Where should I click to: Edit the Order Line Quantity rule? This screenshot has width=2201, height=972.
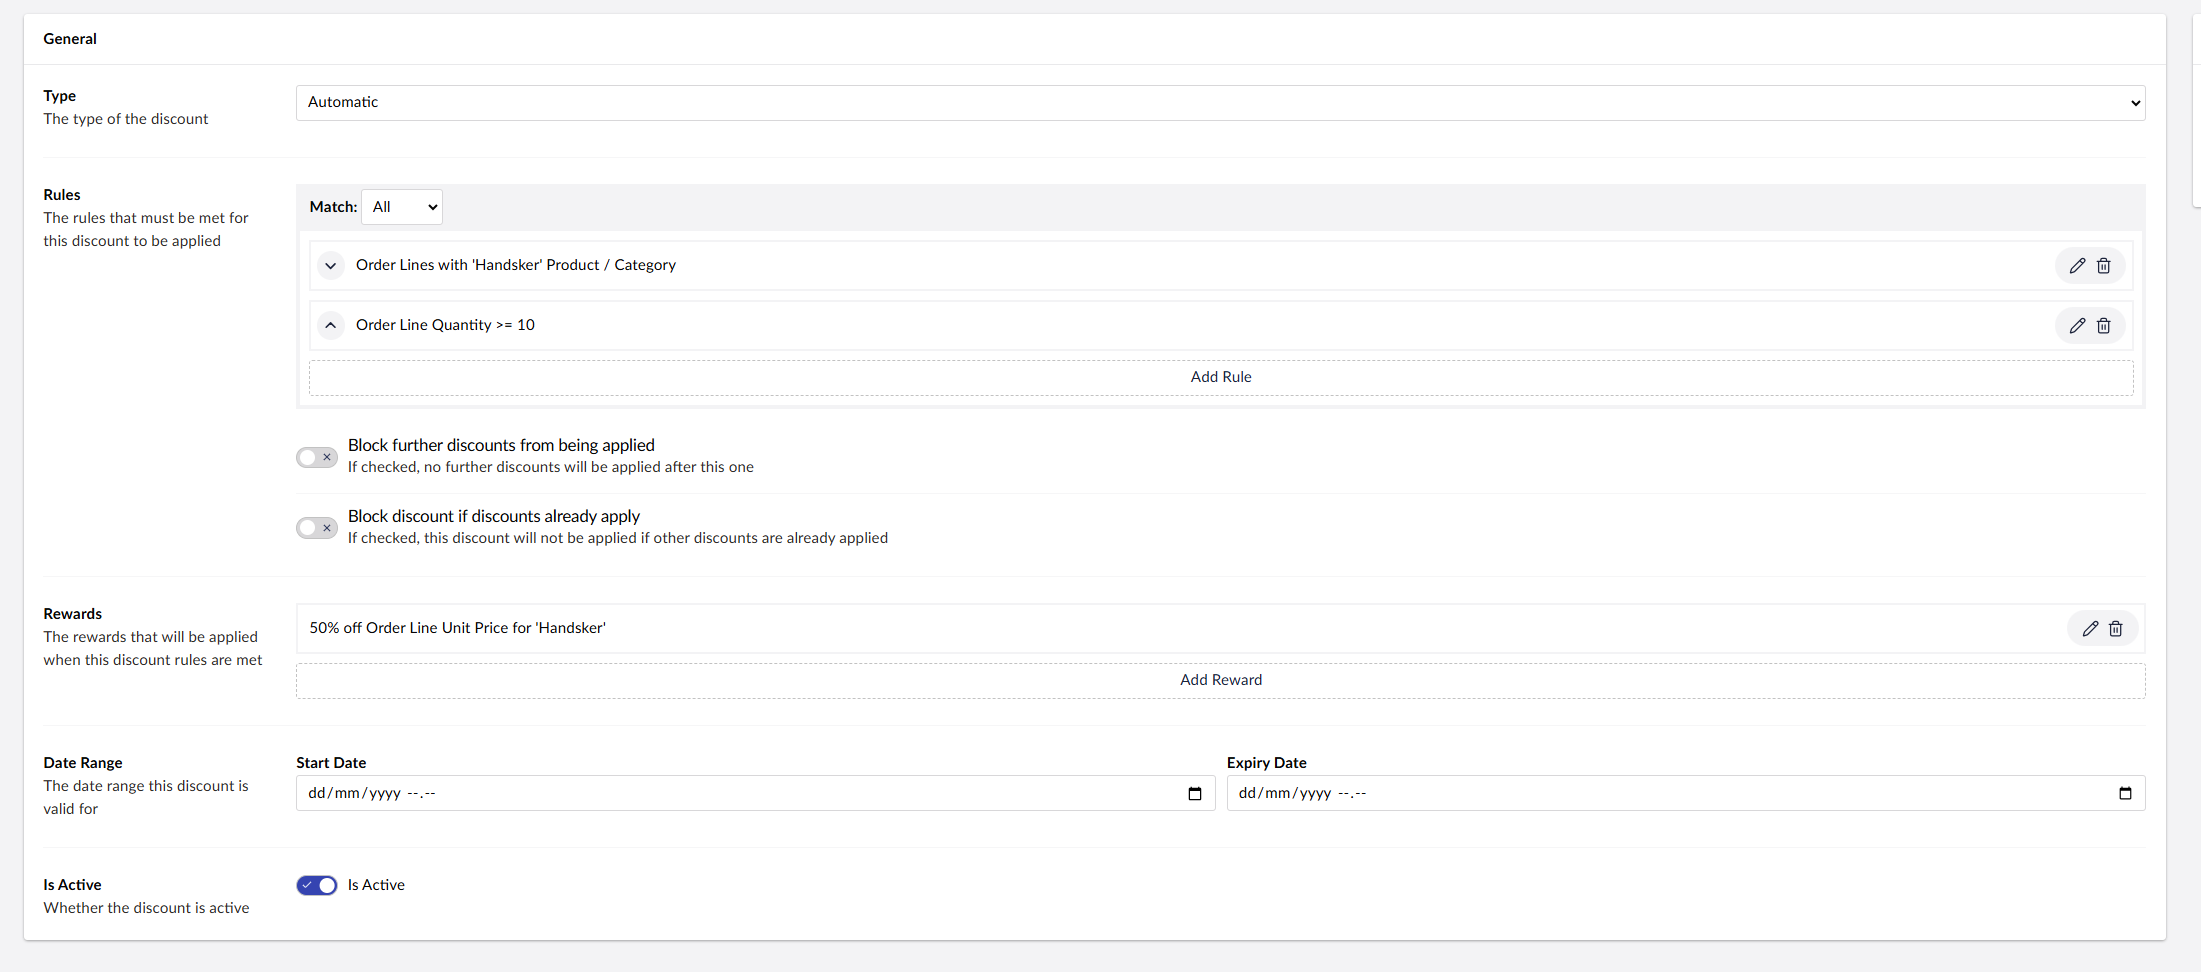pyautogui.click(x=2077, y=326)
